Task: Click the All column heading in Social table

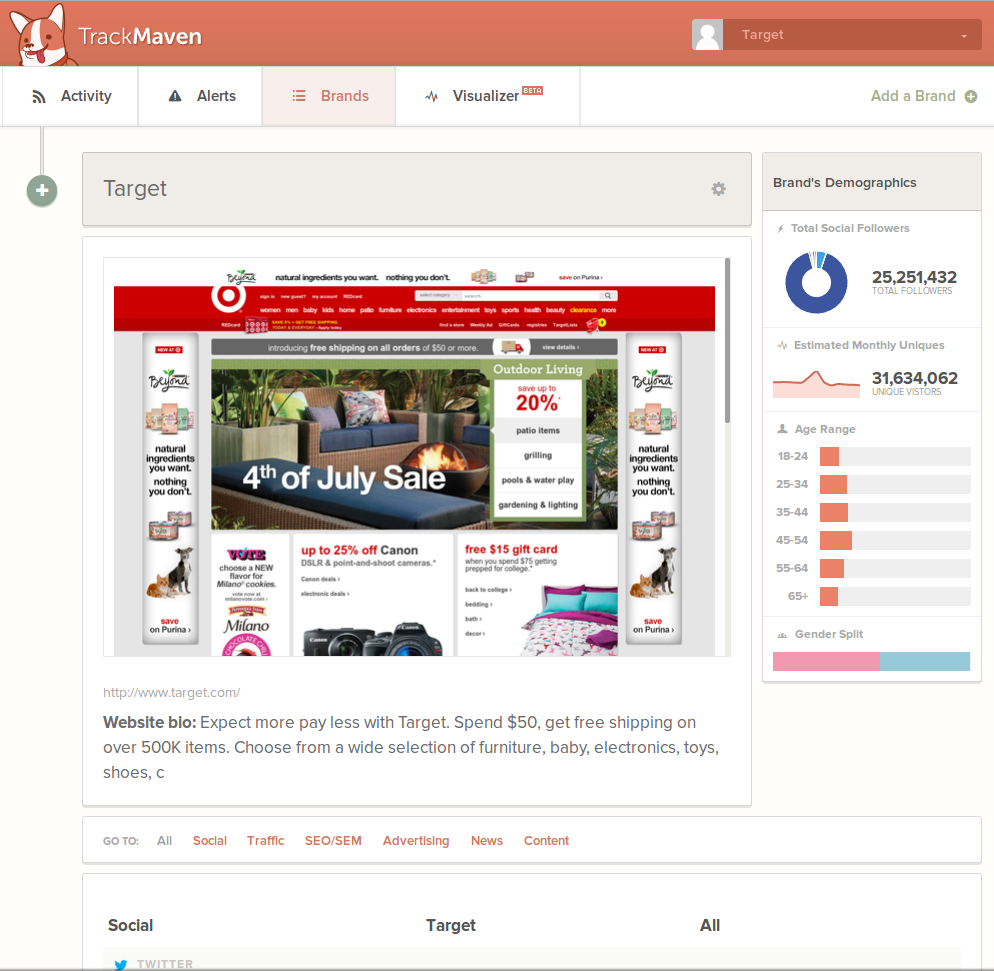Action: (710, 925)
